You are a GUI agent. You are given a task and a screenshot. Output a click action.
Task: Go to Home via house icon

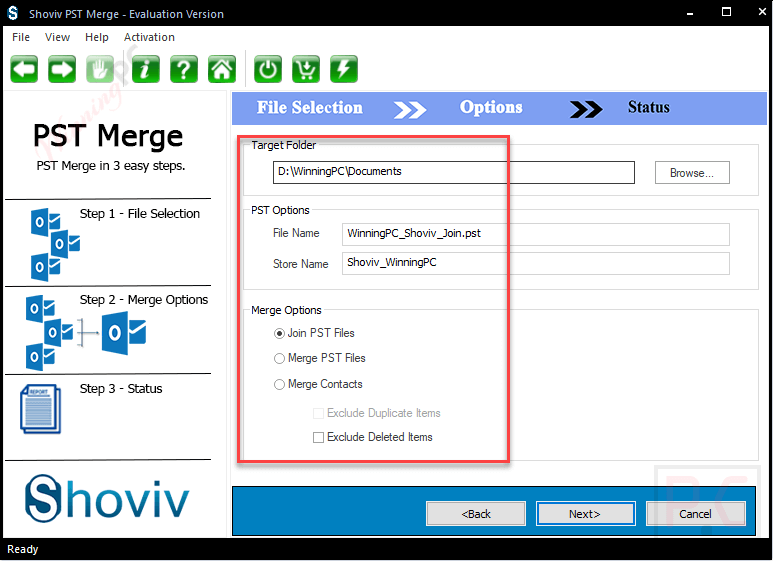(x=222, y=69)
